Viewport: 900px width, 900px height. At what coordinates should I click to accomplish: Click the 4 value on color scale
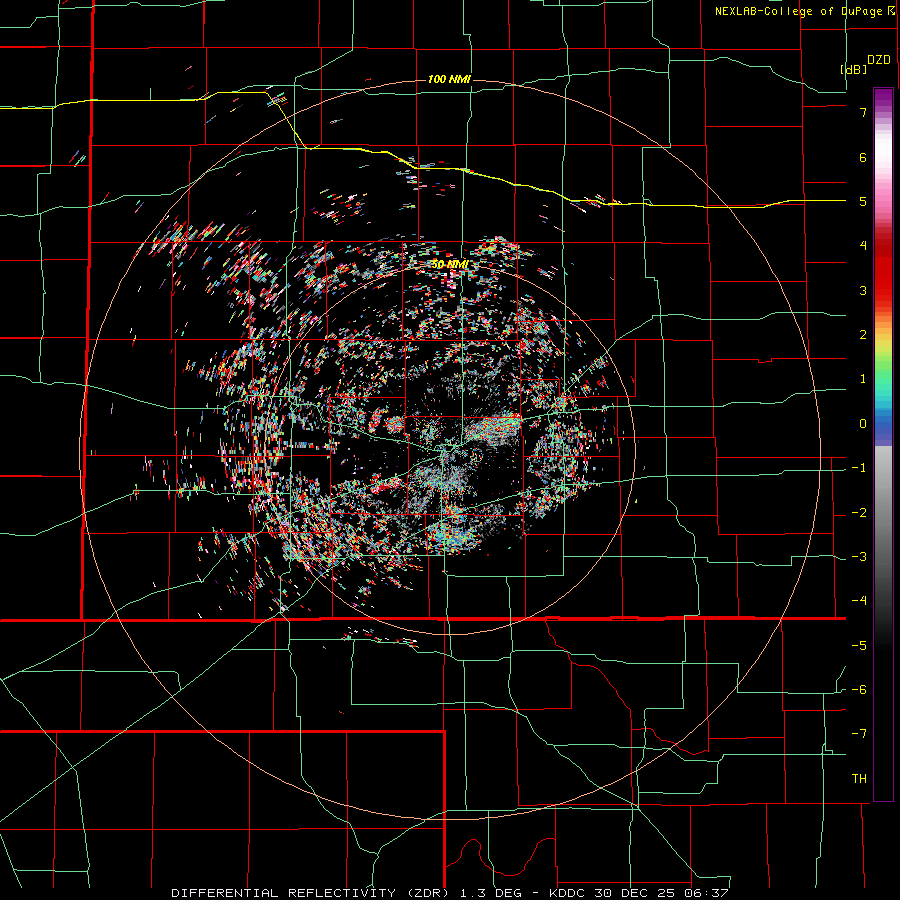click(x=863, y=246)
